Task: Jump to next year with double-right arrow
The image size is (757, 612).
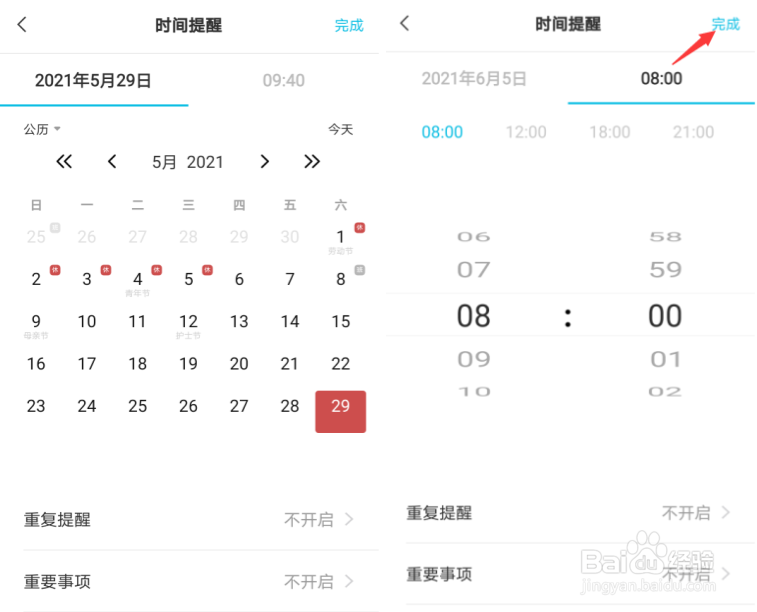Action: point(312,162)
